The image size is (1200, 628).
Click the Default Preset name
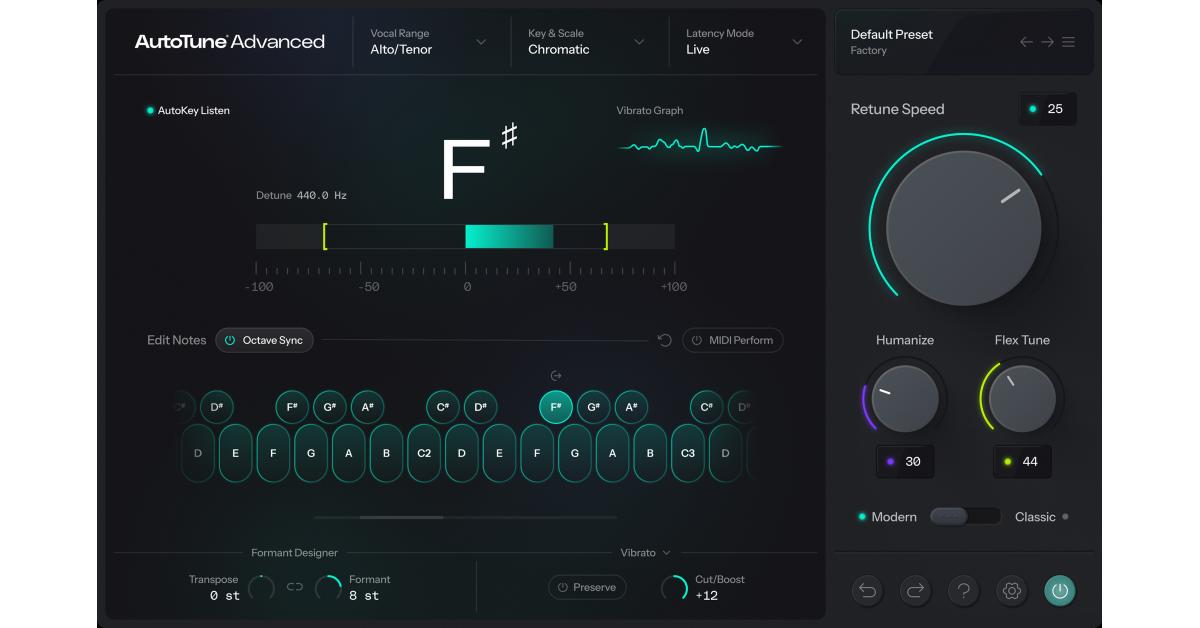pyautogui.click(x=892, y=34)
